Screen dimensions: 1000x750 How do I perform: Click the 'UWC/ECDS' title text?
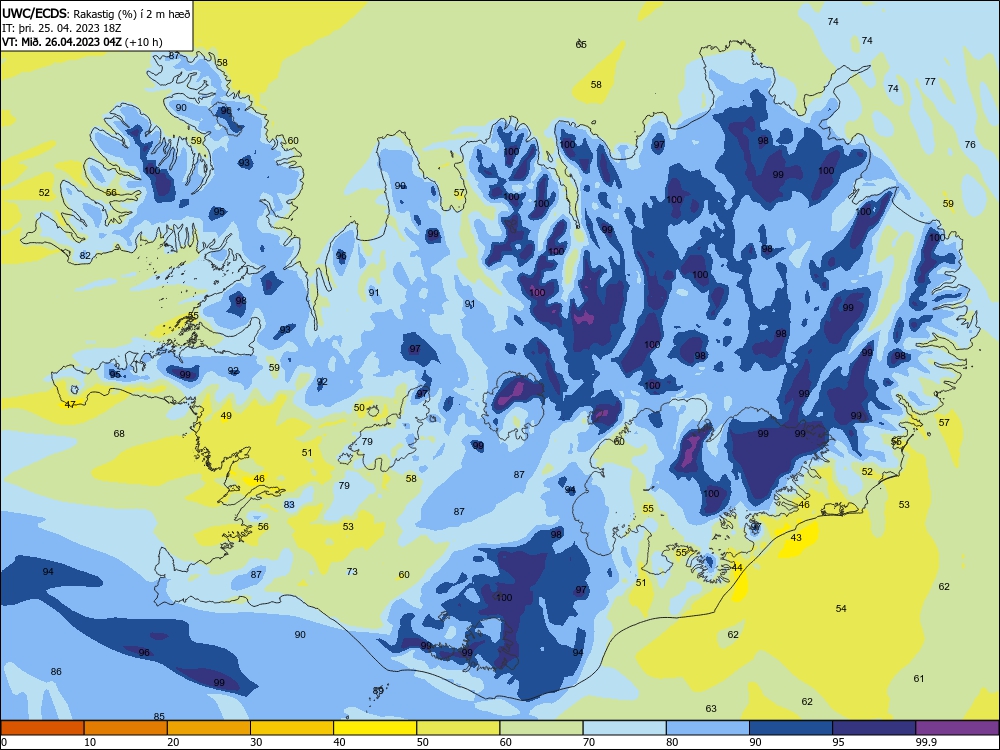pos(35,13)
